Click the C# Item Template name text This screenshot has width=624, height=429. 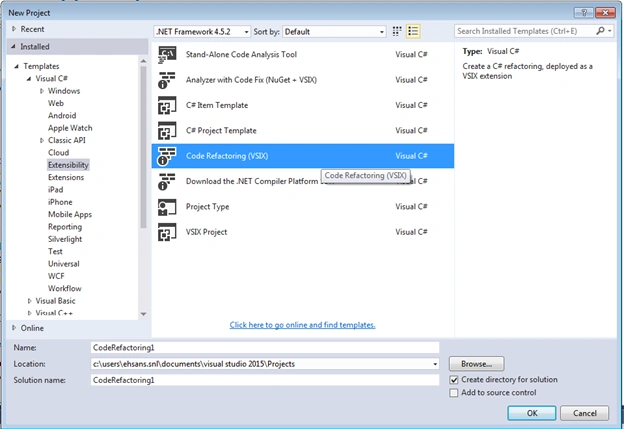click(x=217, y=105)
